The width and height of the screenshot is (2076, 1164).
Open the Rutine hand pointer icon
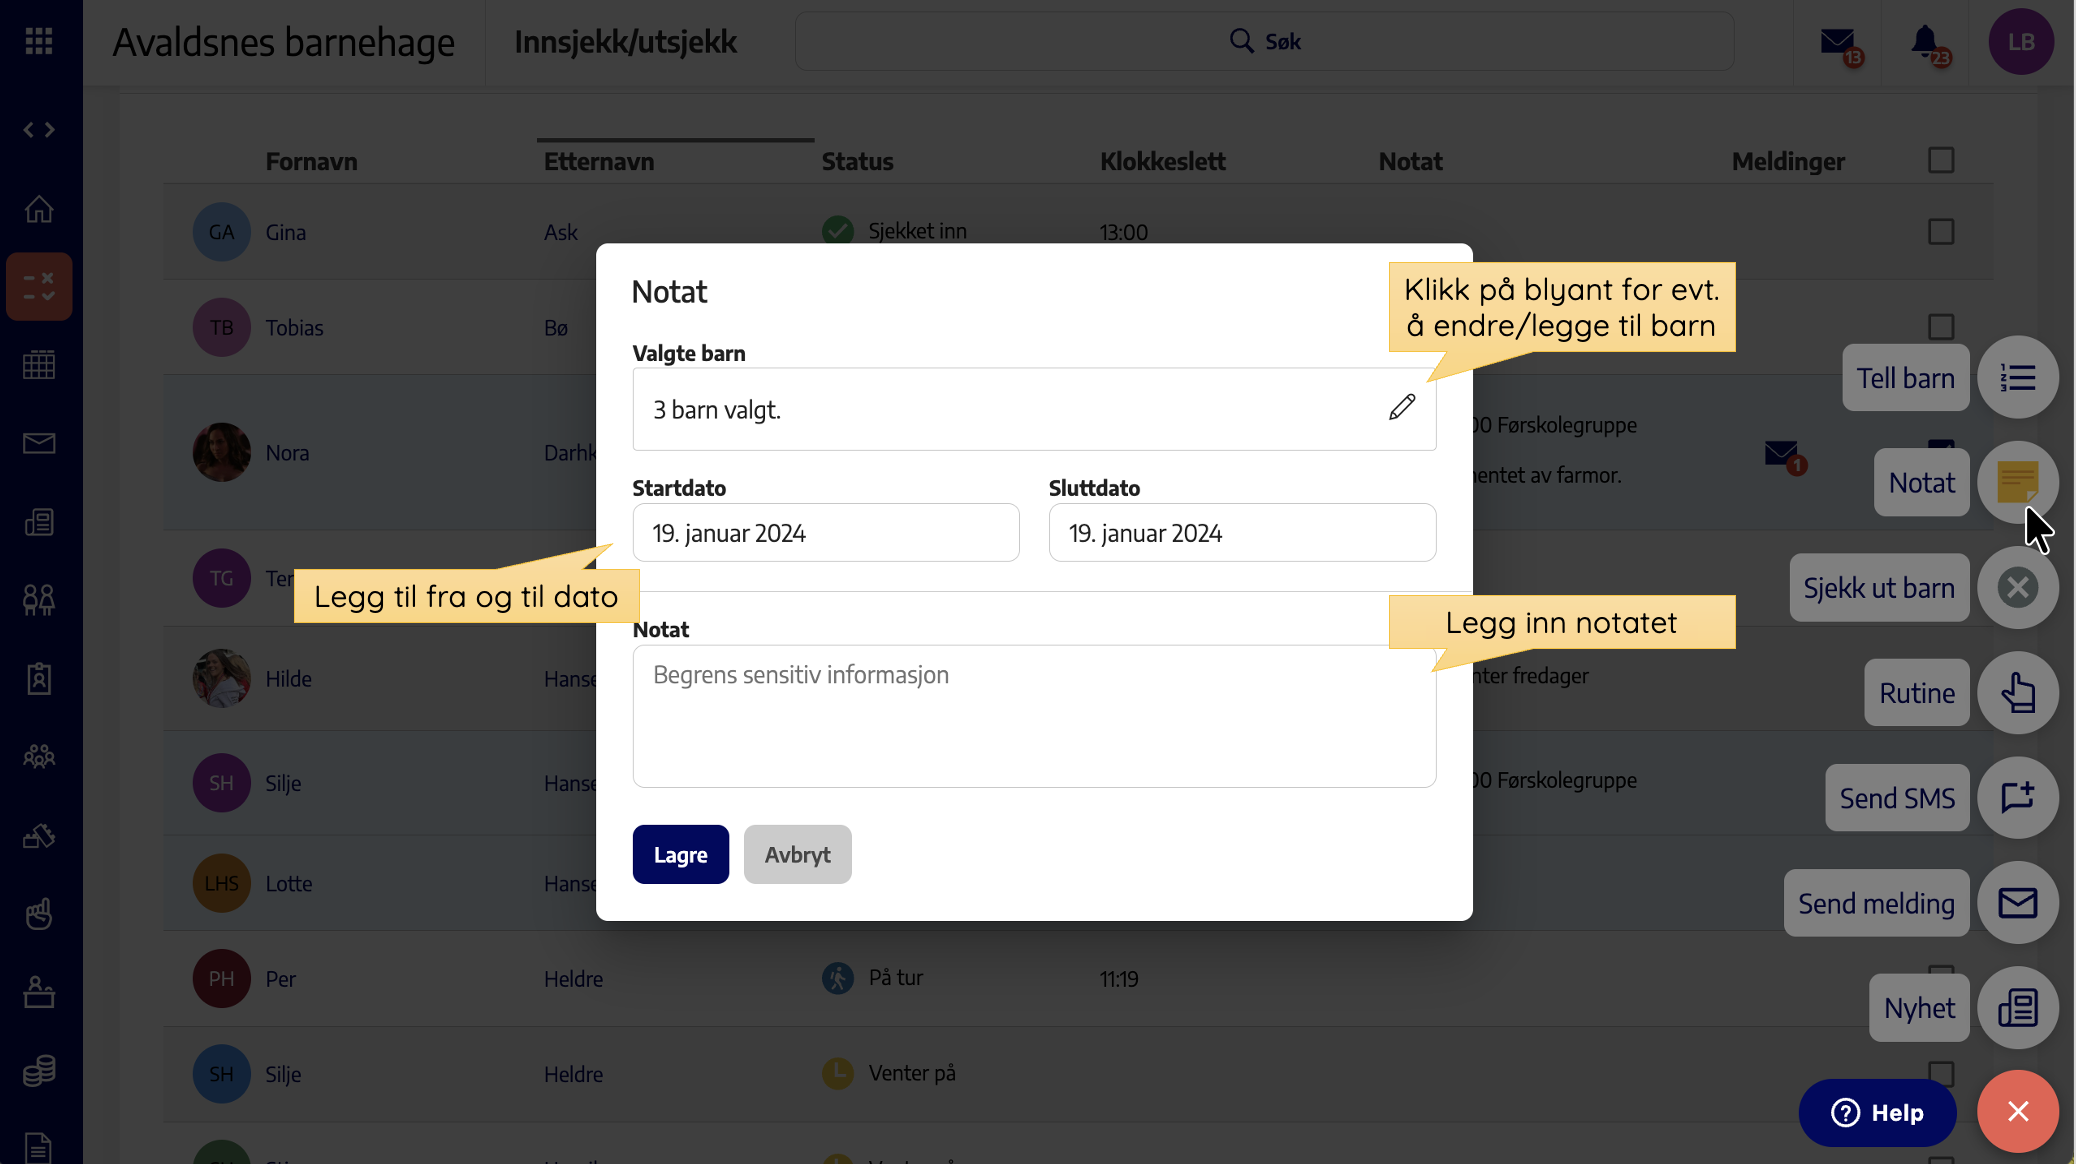click(2017, 692)
